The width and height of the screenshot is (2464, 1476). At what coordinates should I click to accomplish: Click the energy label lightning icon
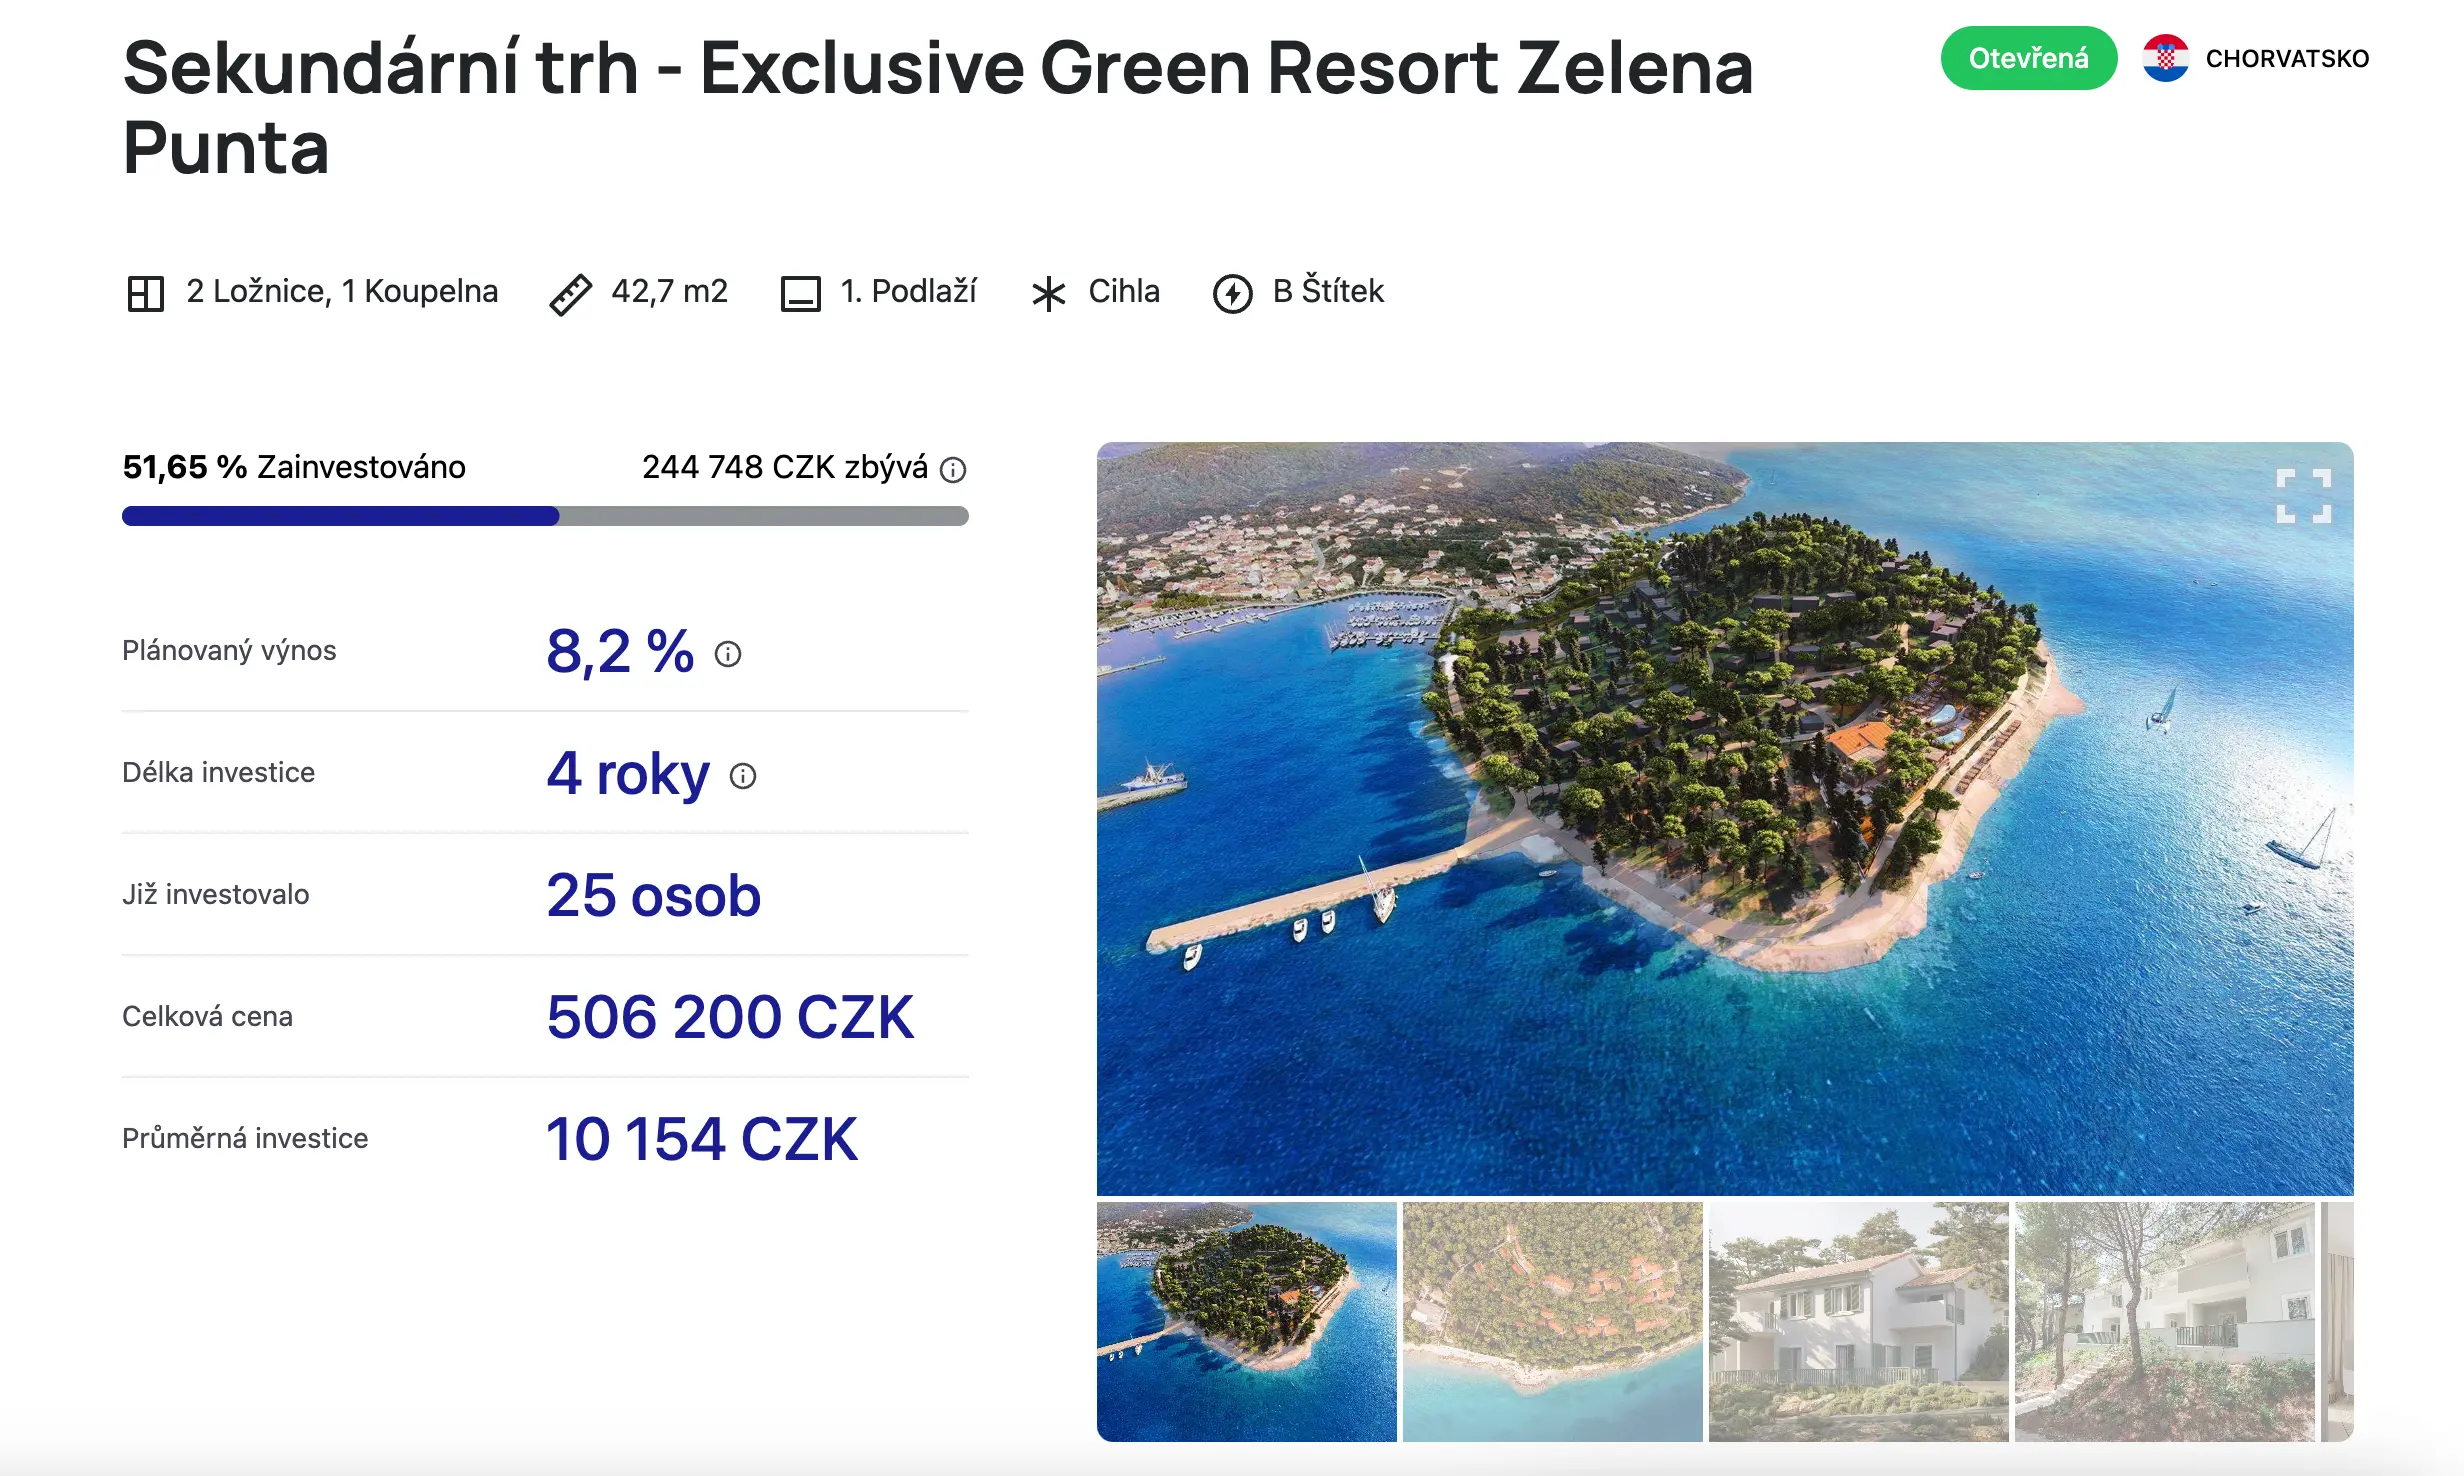(1232, 294)
